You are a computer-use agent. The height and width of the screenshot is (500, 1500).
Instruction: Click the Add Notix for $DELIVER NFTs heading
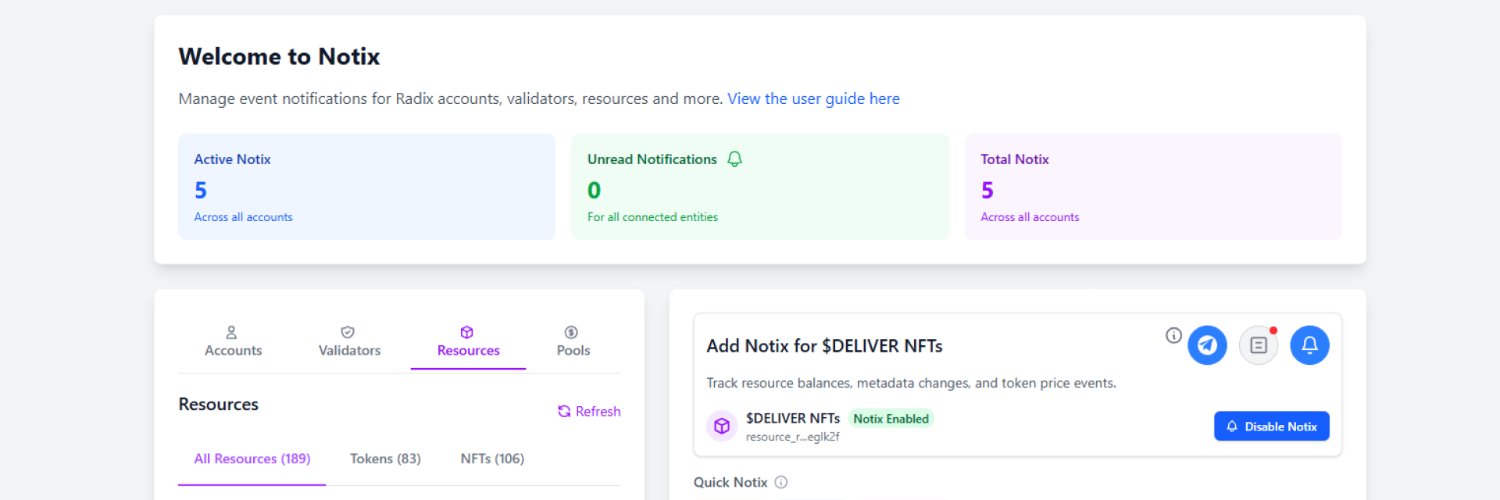pos(824,346)
